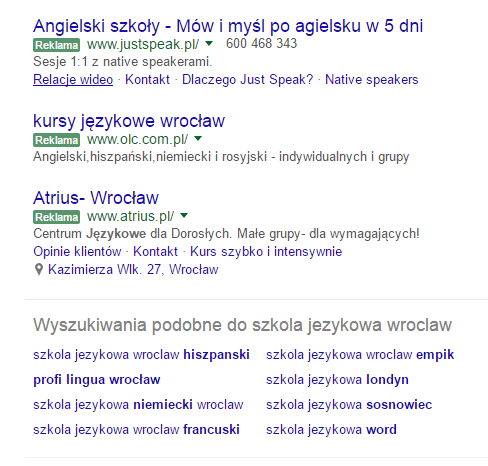The height and width of the screenshot is (466, 488).
Task: Open Native speakers sitelink
Action: pos(372,80)
